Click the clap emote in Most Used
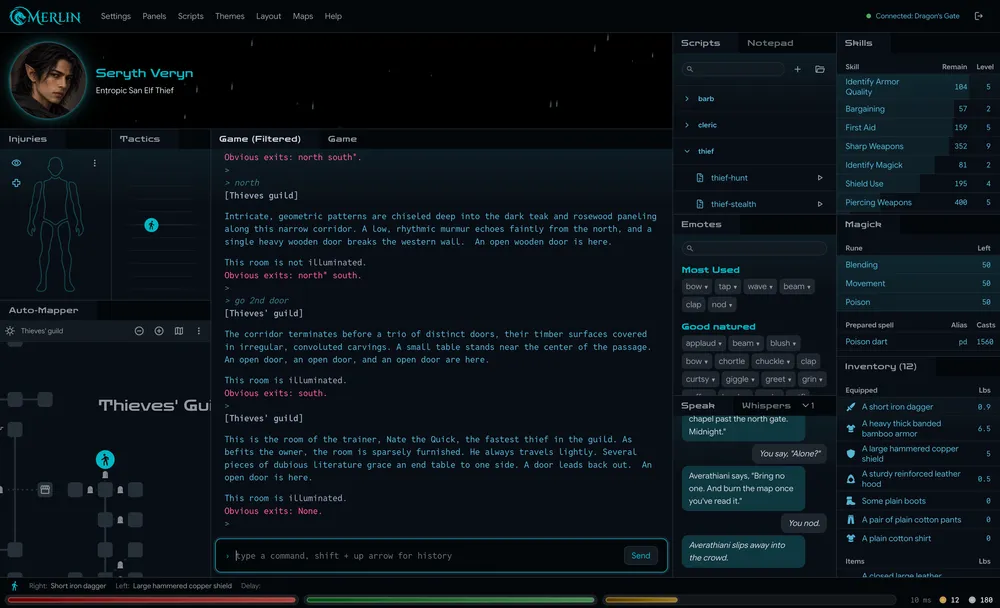The image size is (1000, 608). 693,304
